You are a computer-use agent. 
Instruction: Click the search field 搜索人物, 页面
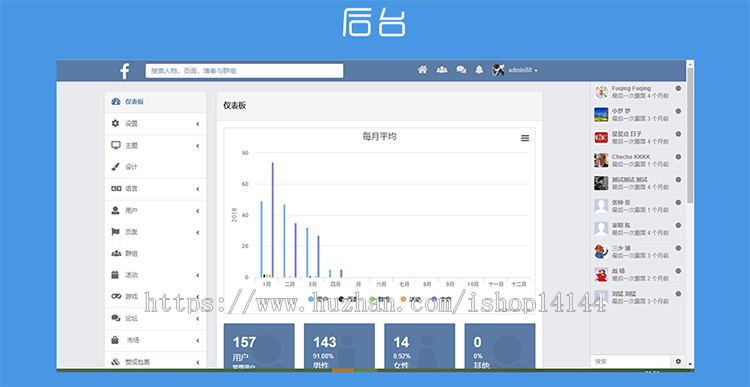click(x=244, y=71)
